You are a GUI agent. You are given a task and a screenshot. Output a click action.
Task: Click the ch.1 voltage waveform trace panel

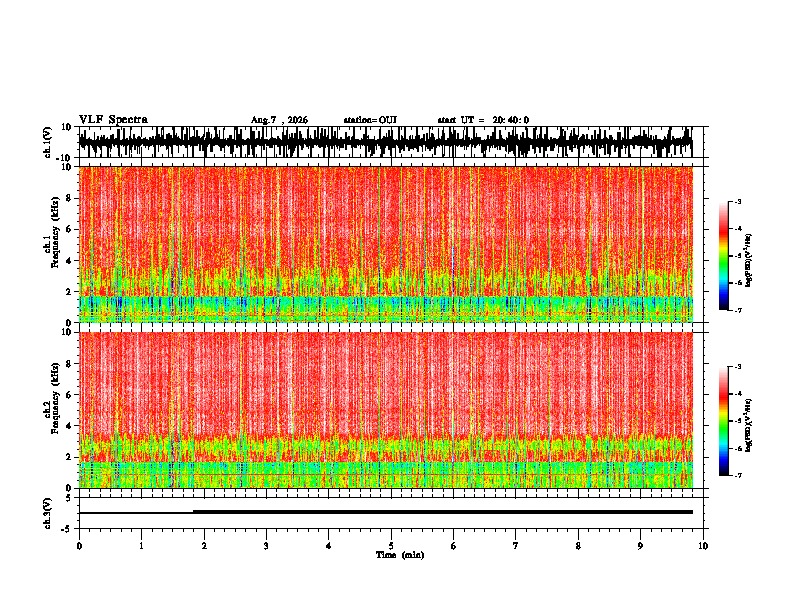tap(393, 142)
